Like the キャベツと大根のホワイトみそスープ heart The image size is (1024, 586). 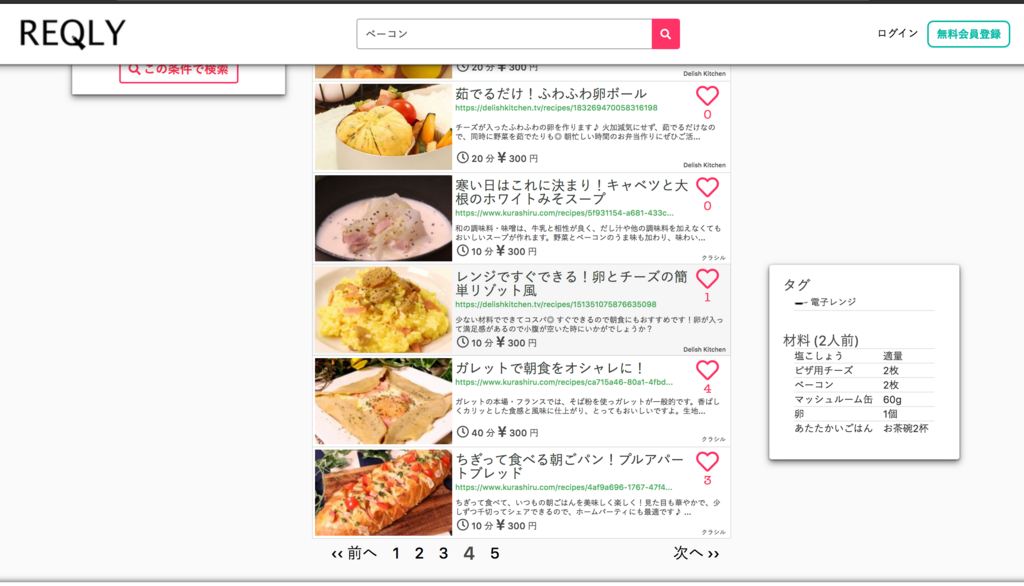(707, 187)
